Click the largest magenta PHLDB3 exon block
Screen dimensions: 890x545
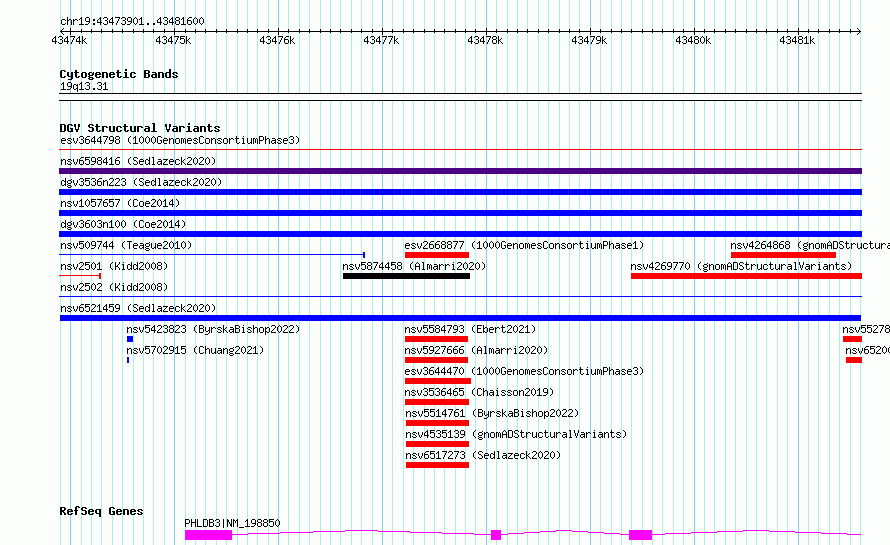pos(208,535)
